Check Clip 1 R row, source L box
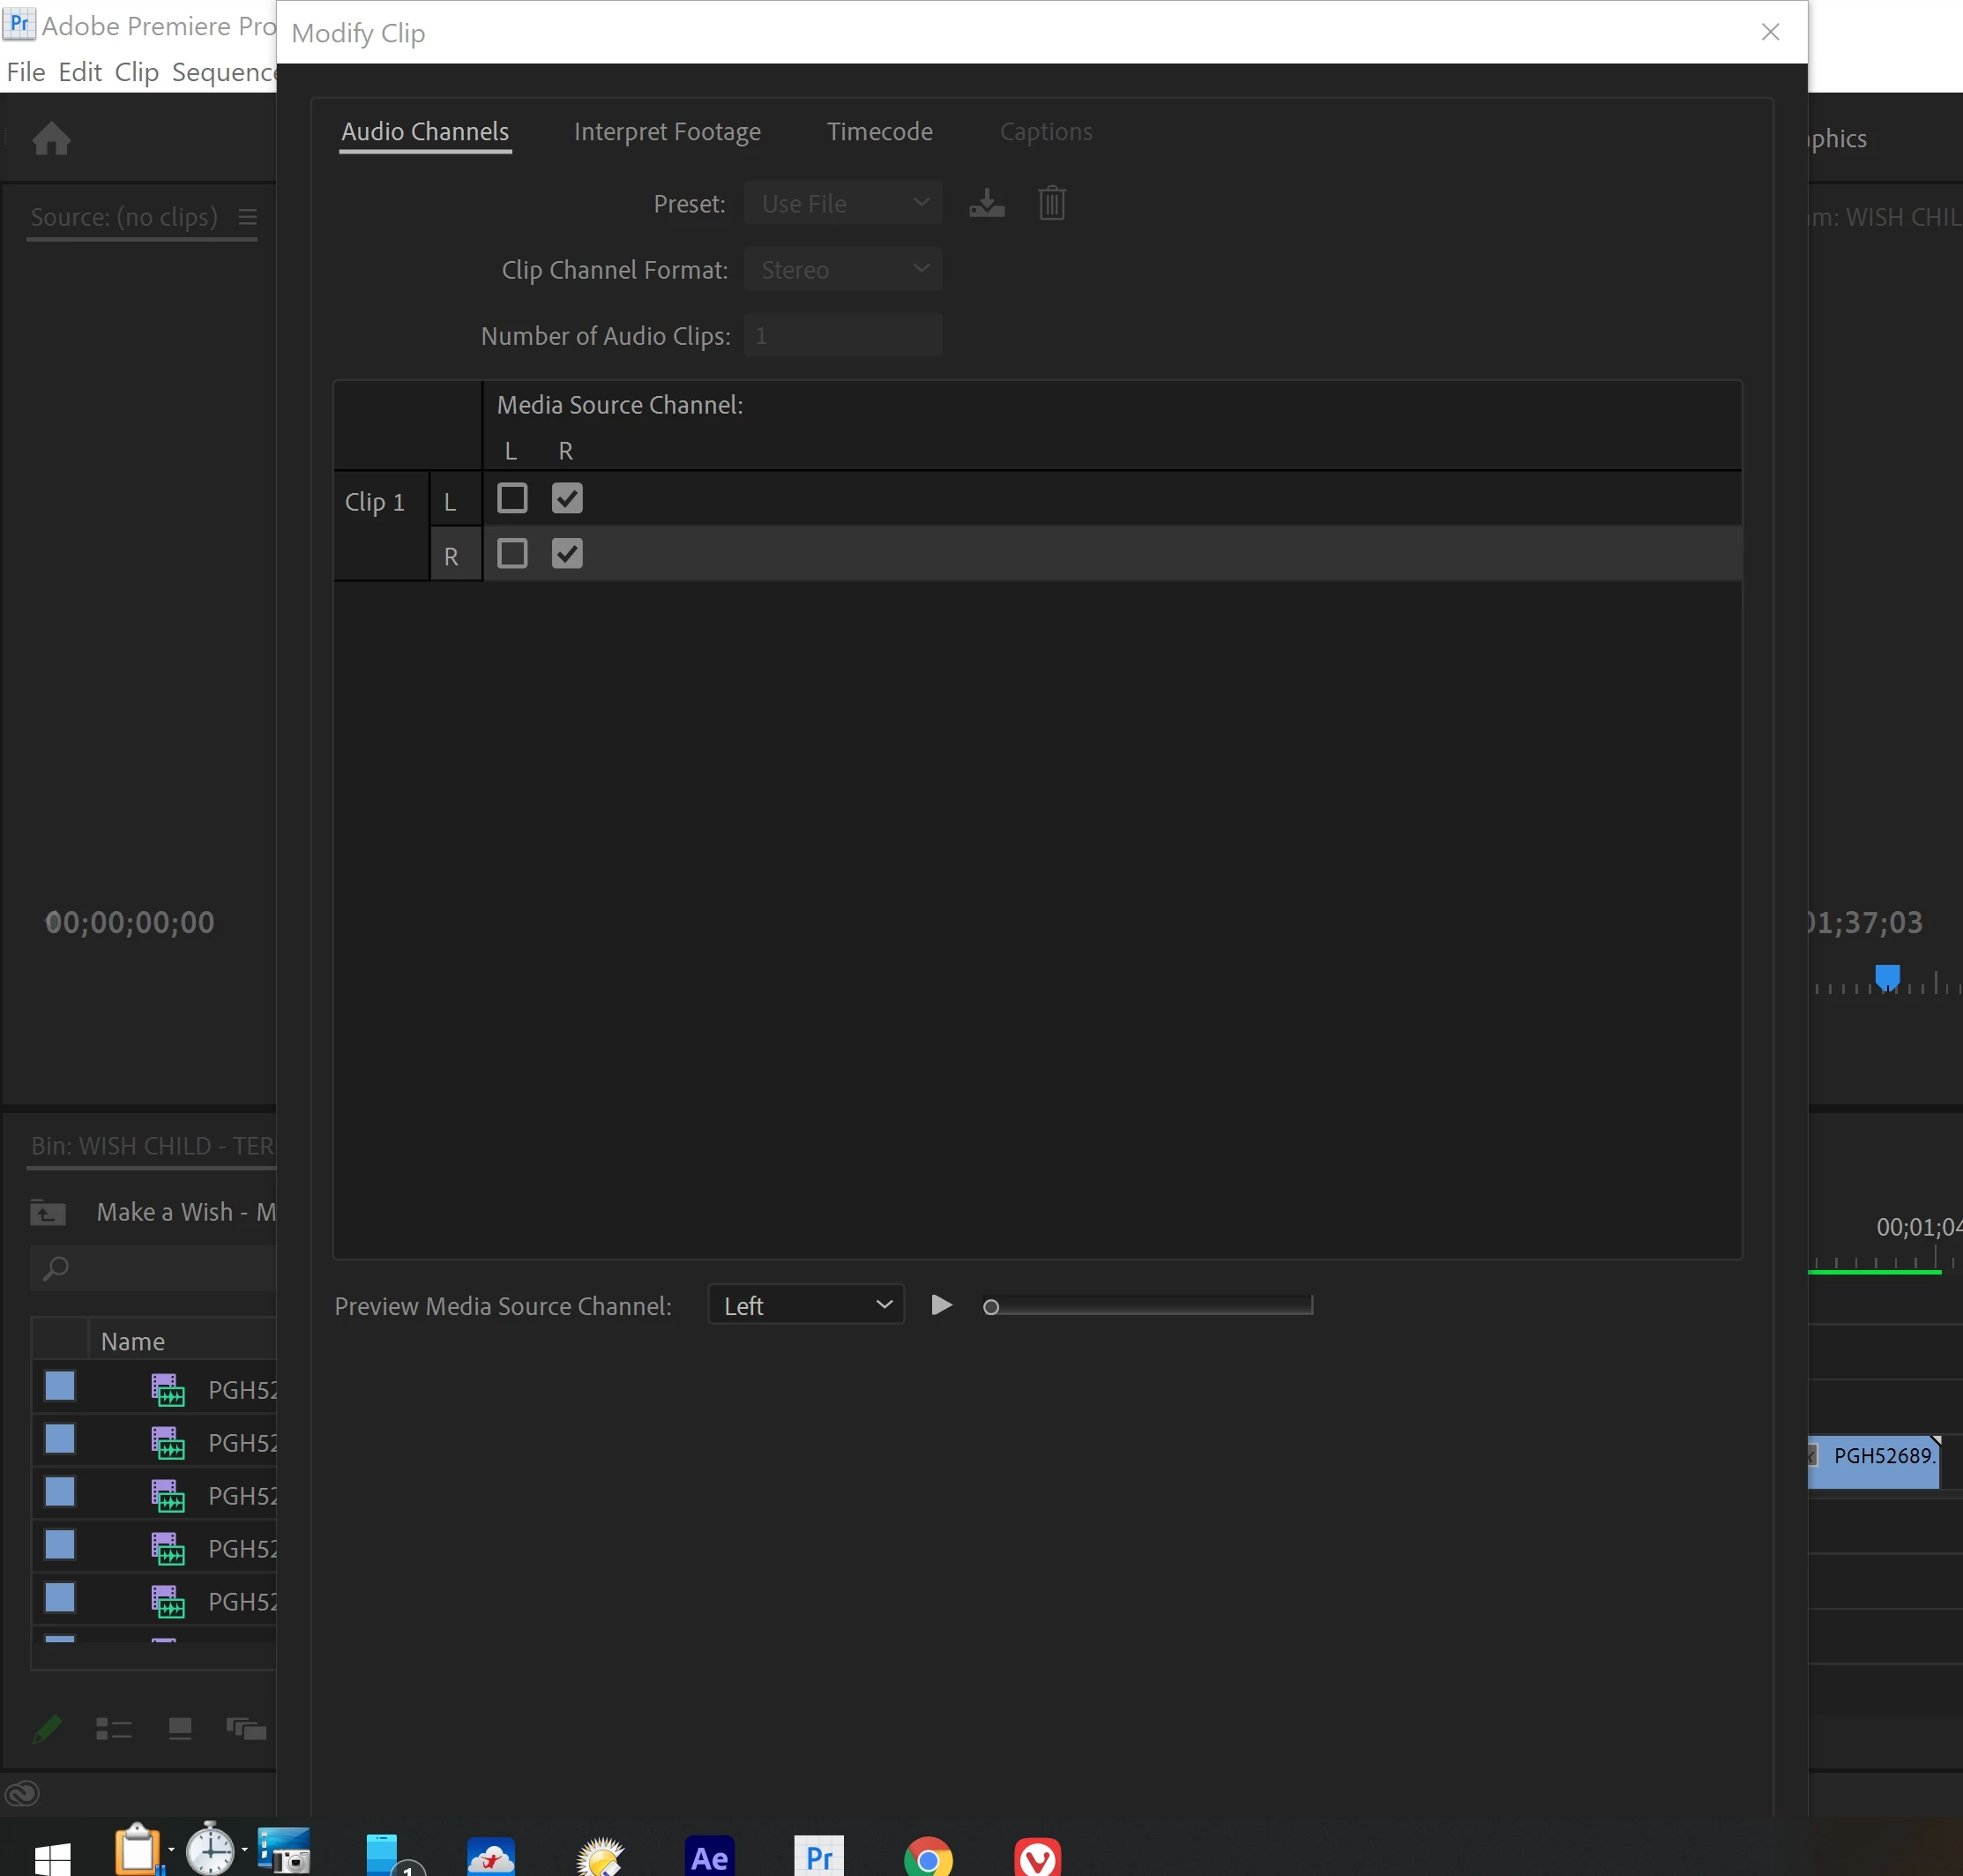The width and height of the screenshot is (1963, 1876). point(512,553)
